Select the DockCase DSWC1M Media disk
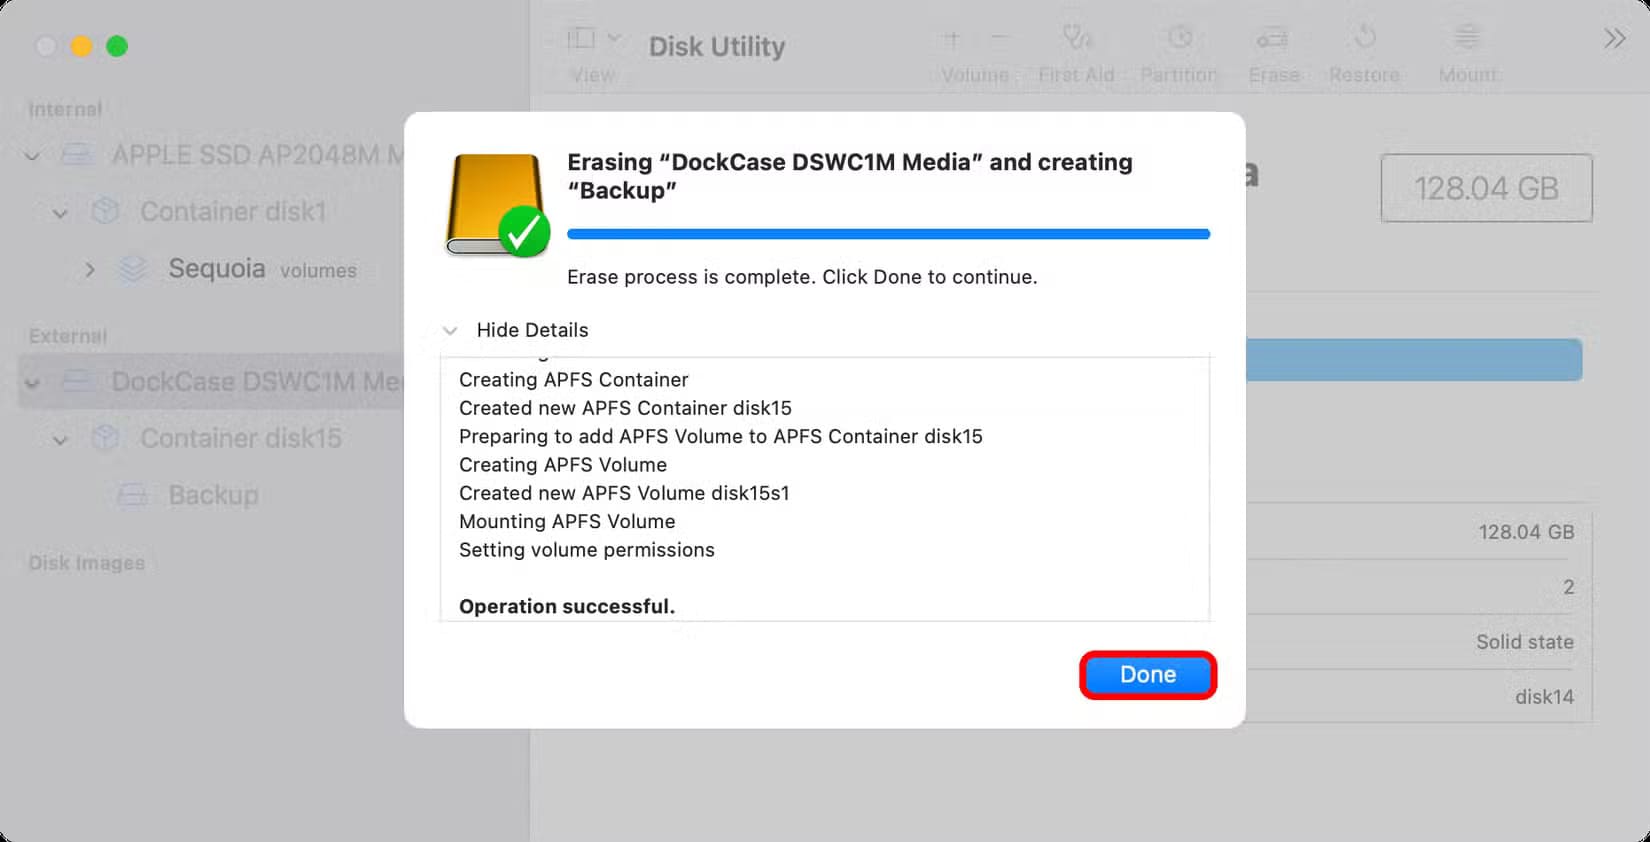The height and width of the screenshot is (842, 1650). coord(212,381)
